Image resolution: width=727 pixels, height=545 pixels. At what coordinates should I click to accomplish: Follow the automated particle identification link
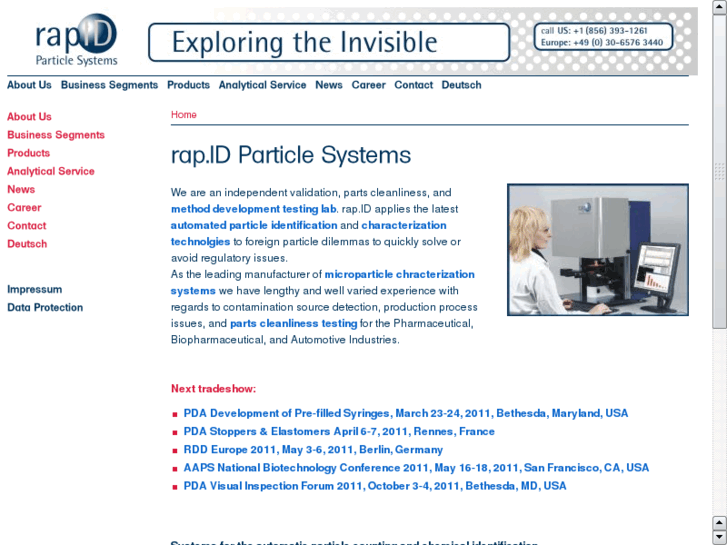[254, 225]
